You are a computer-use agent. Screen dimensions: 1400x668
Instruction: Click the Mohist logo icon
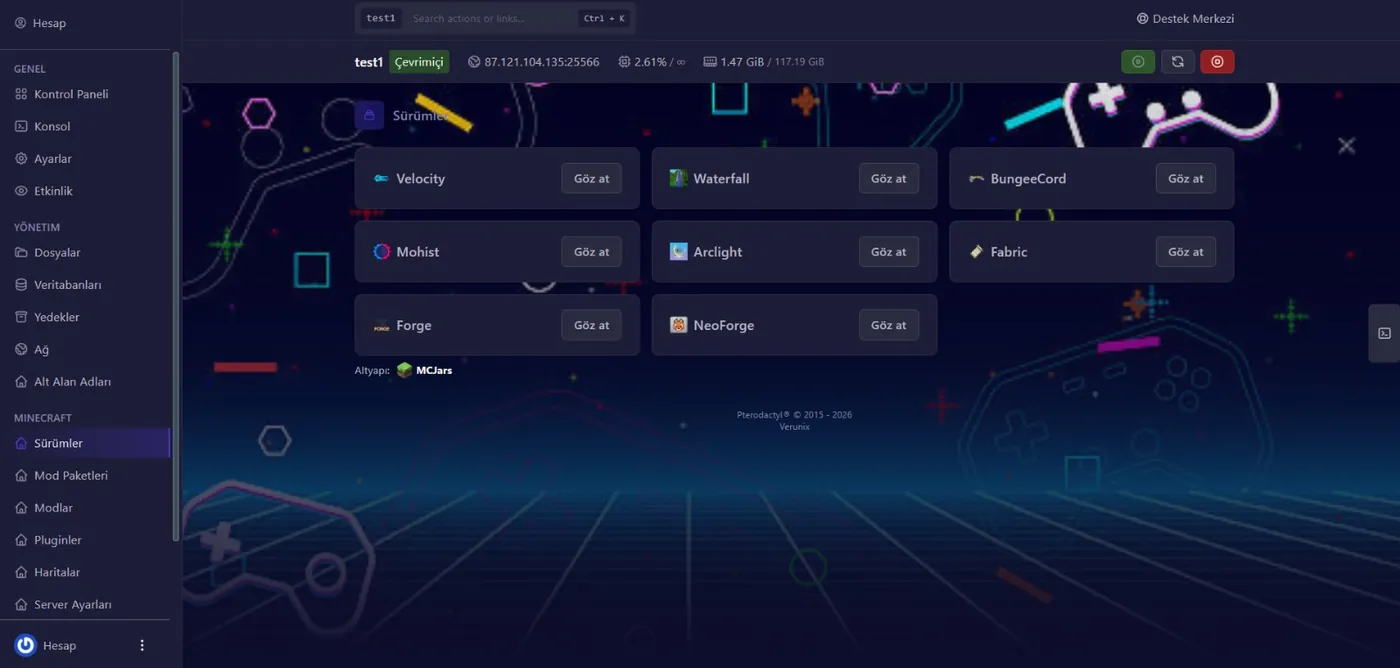(x=381, y=252)
